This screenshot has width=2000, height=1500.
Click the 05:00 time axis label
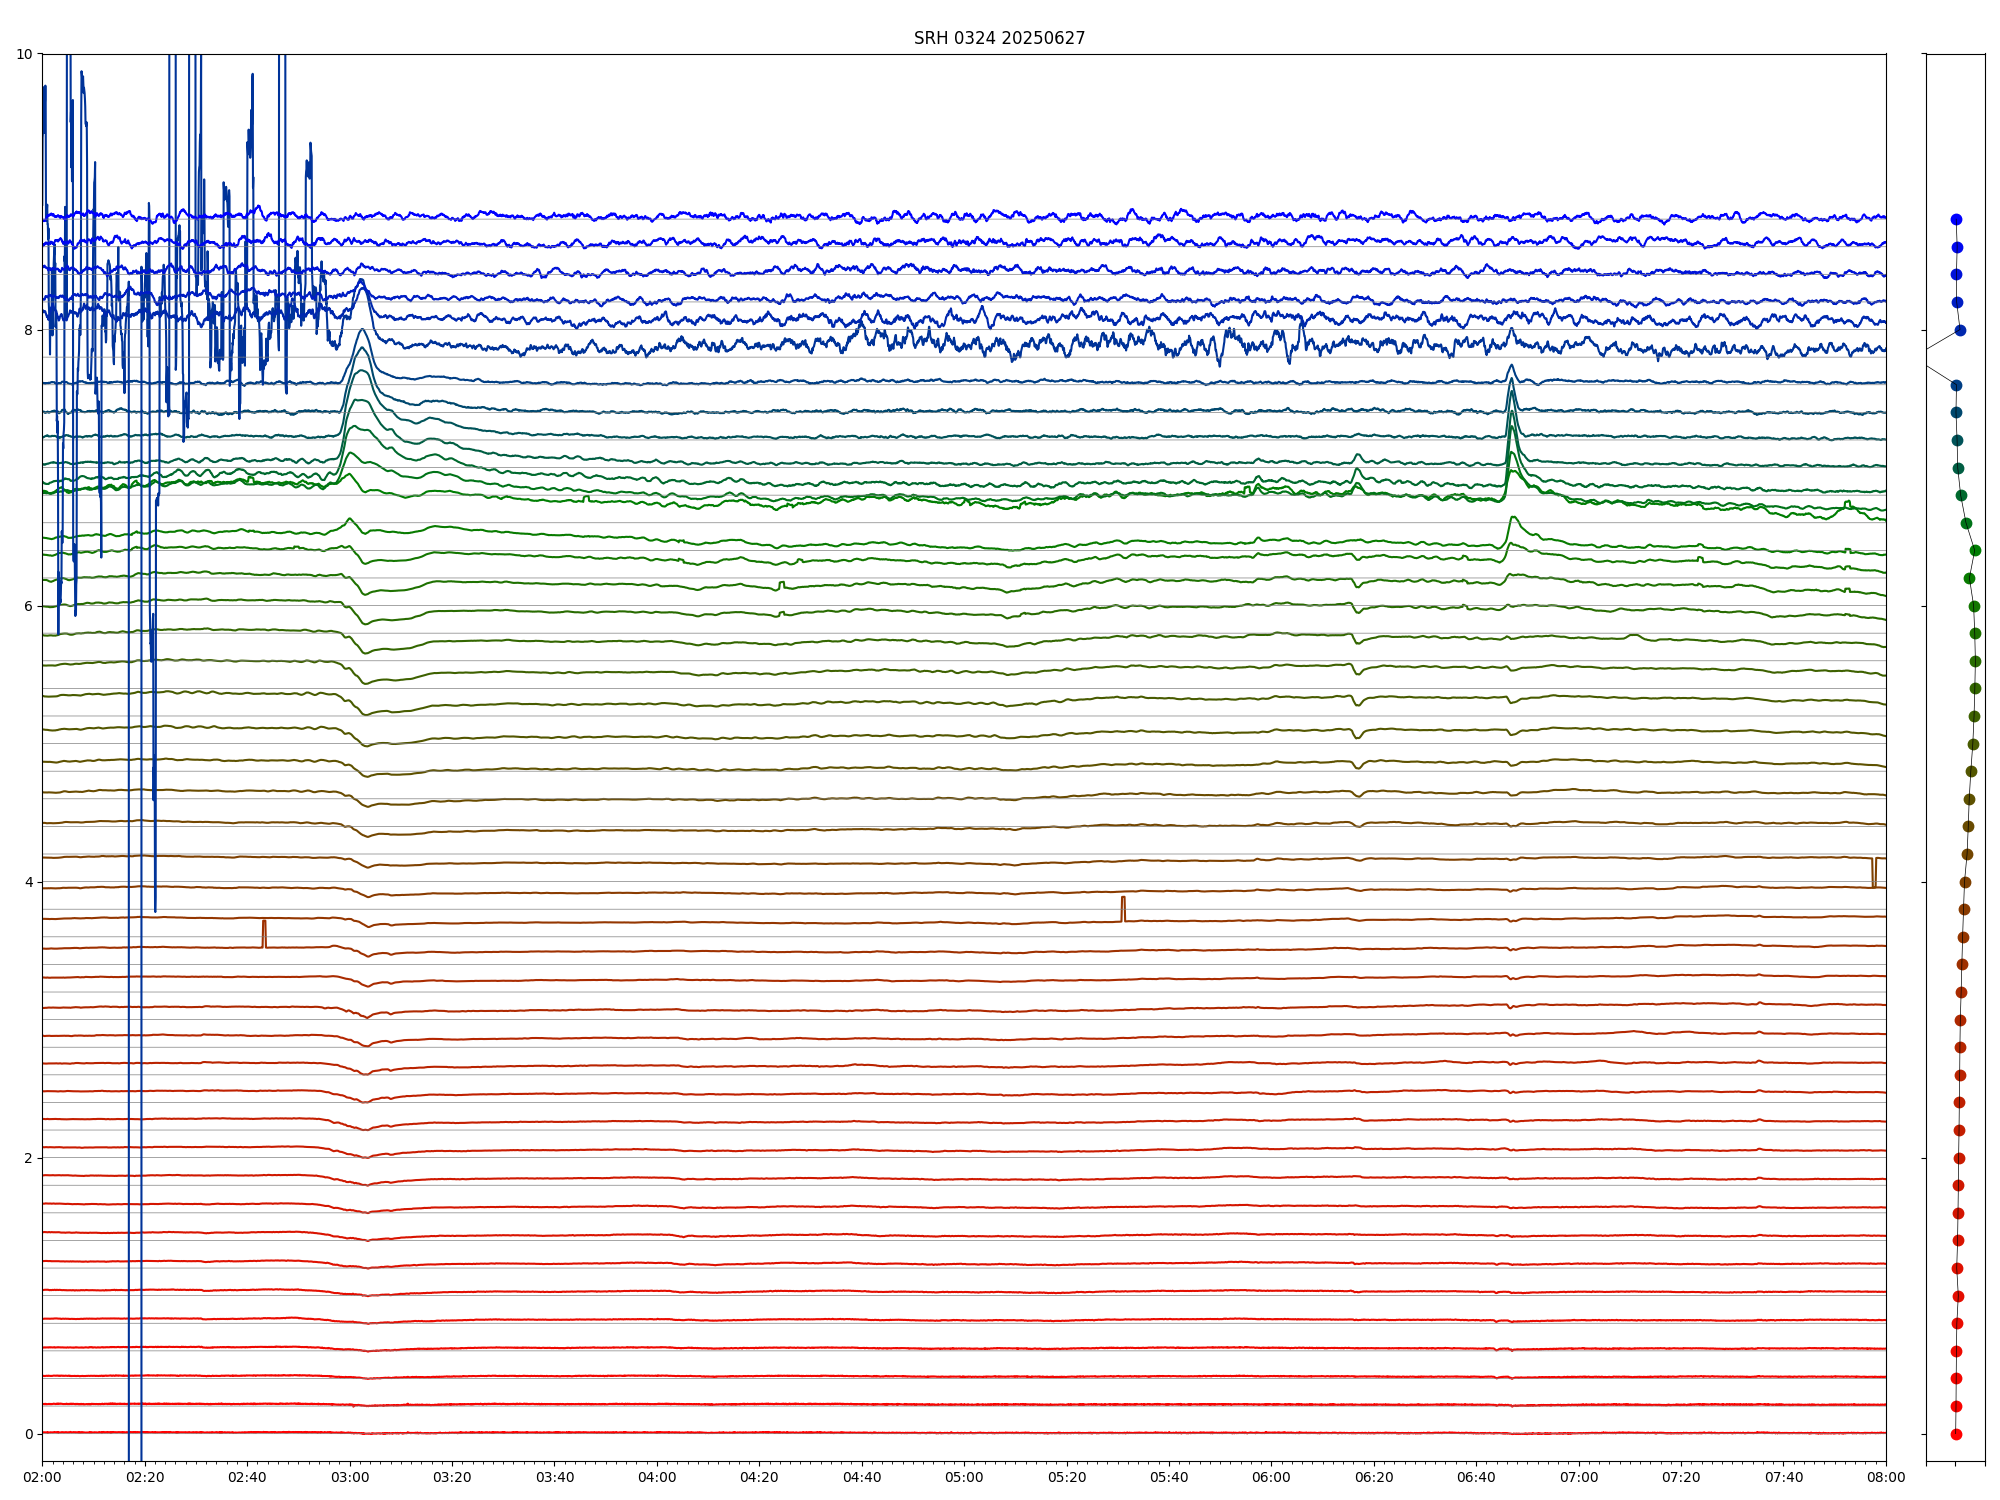(x=964, y=1477)
